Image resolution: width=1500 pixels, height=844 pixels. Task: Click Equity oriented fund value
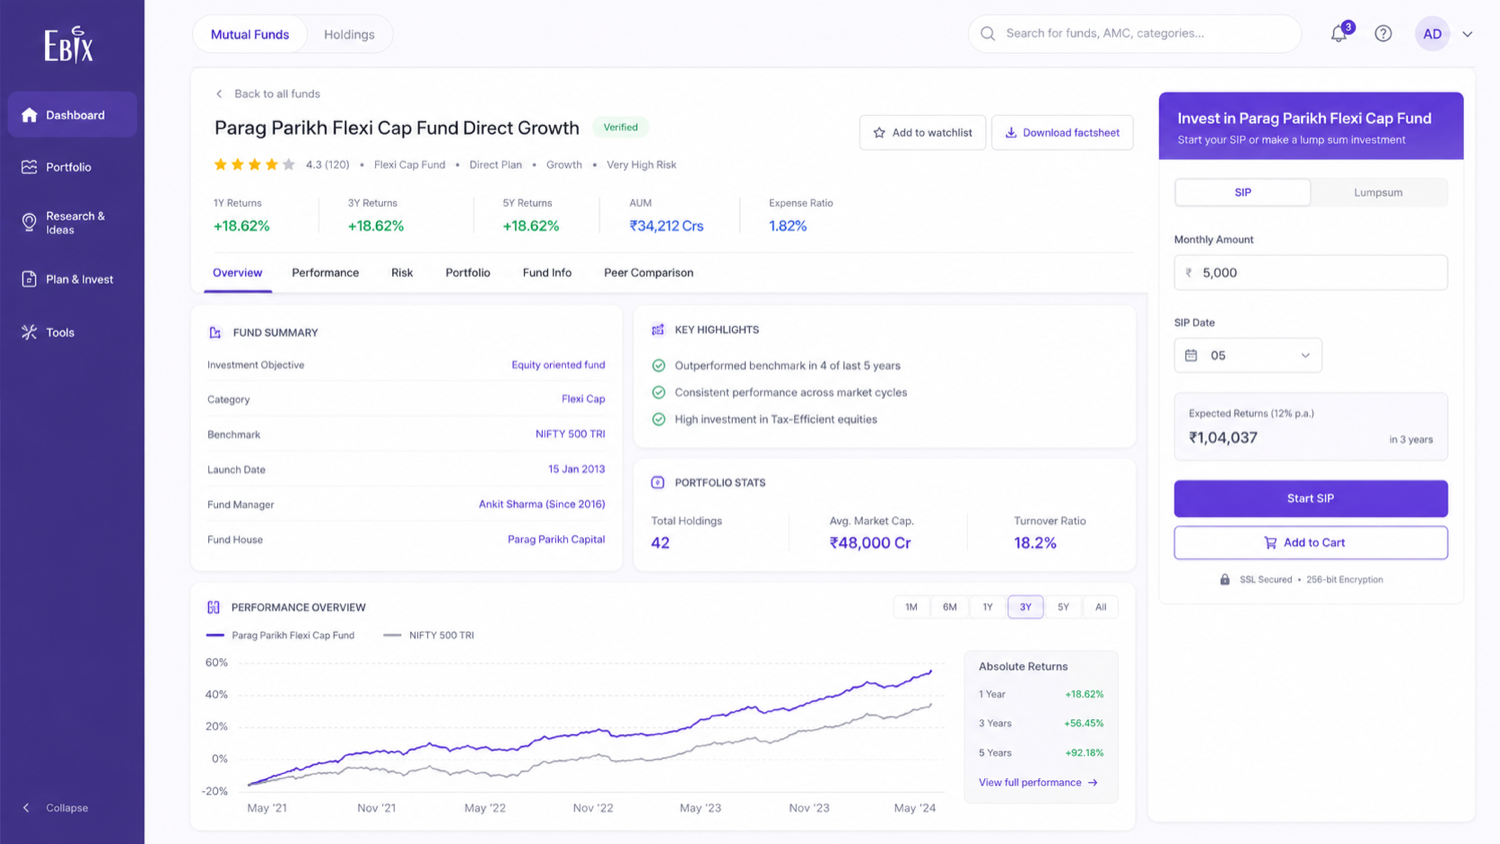coord(558,365)
